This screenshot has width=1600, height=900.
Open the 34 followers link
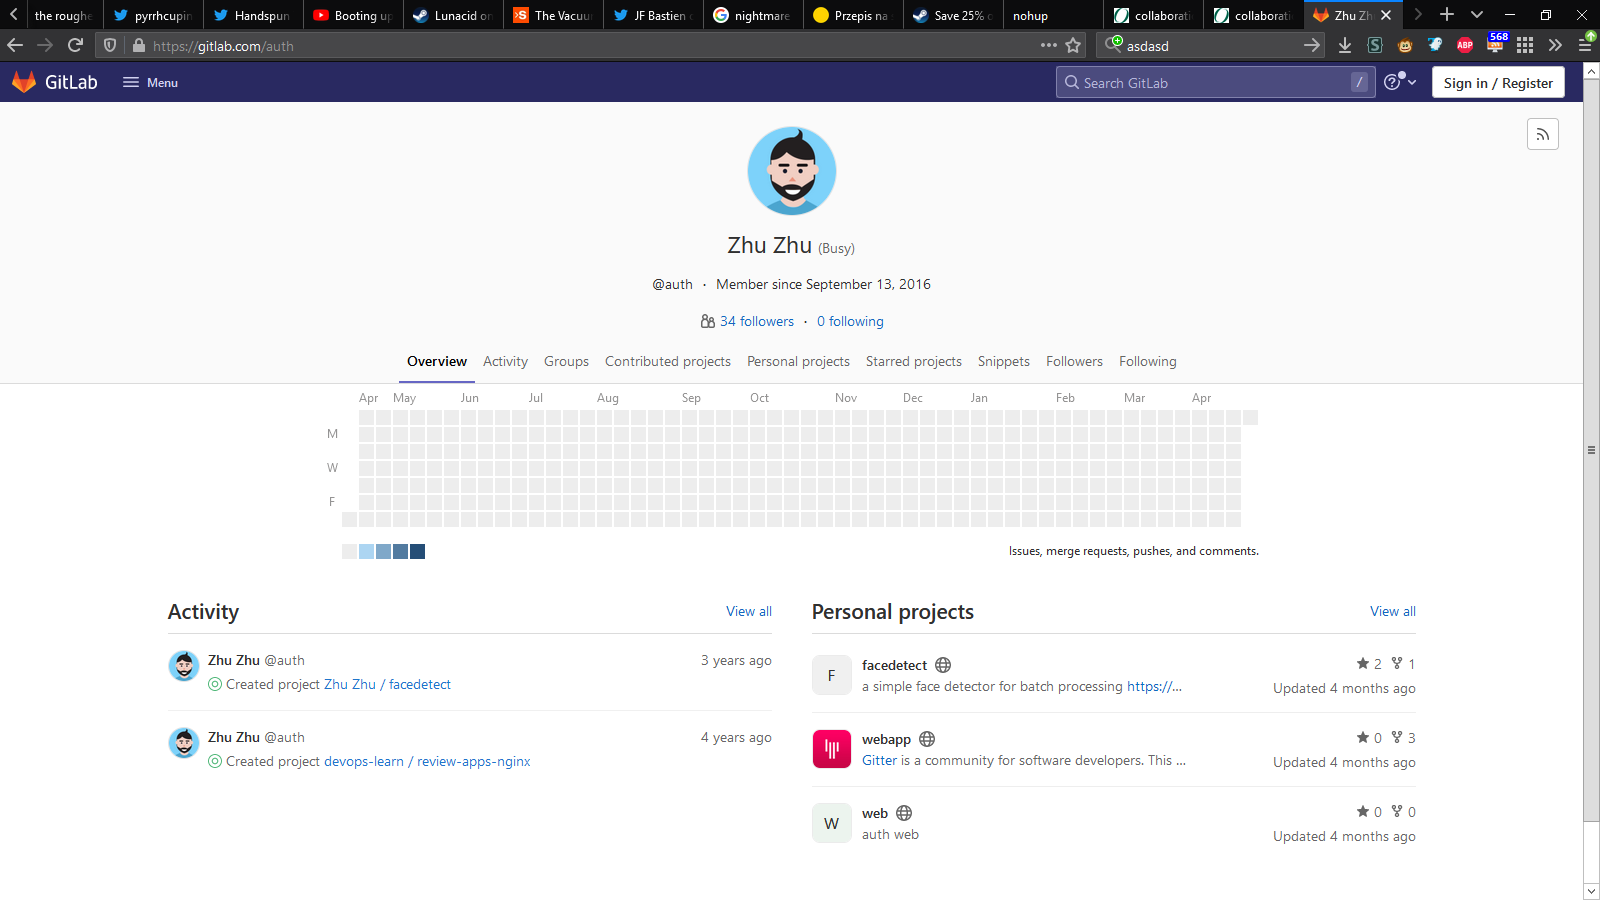(756, 321)
